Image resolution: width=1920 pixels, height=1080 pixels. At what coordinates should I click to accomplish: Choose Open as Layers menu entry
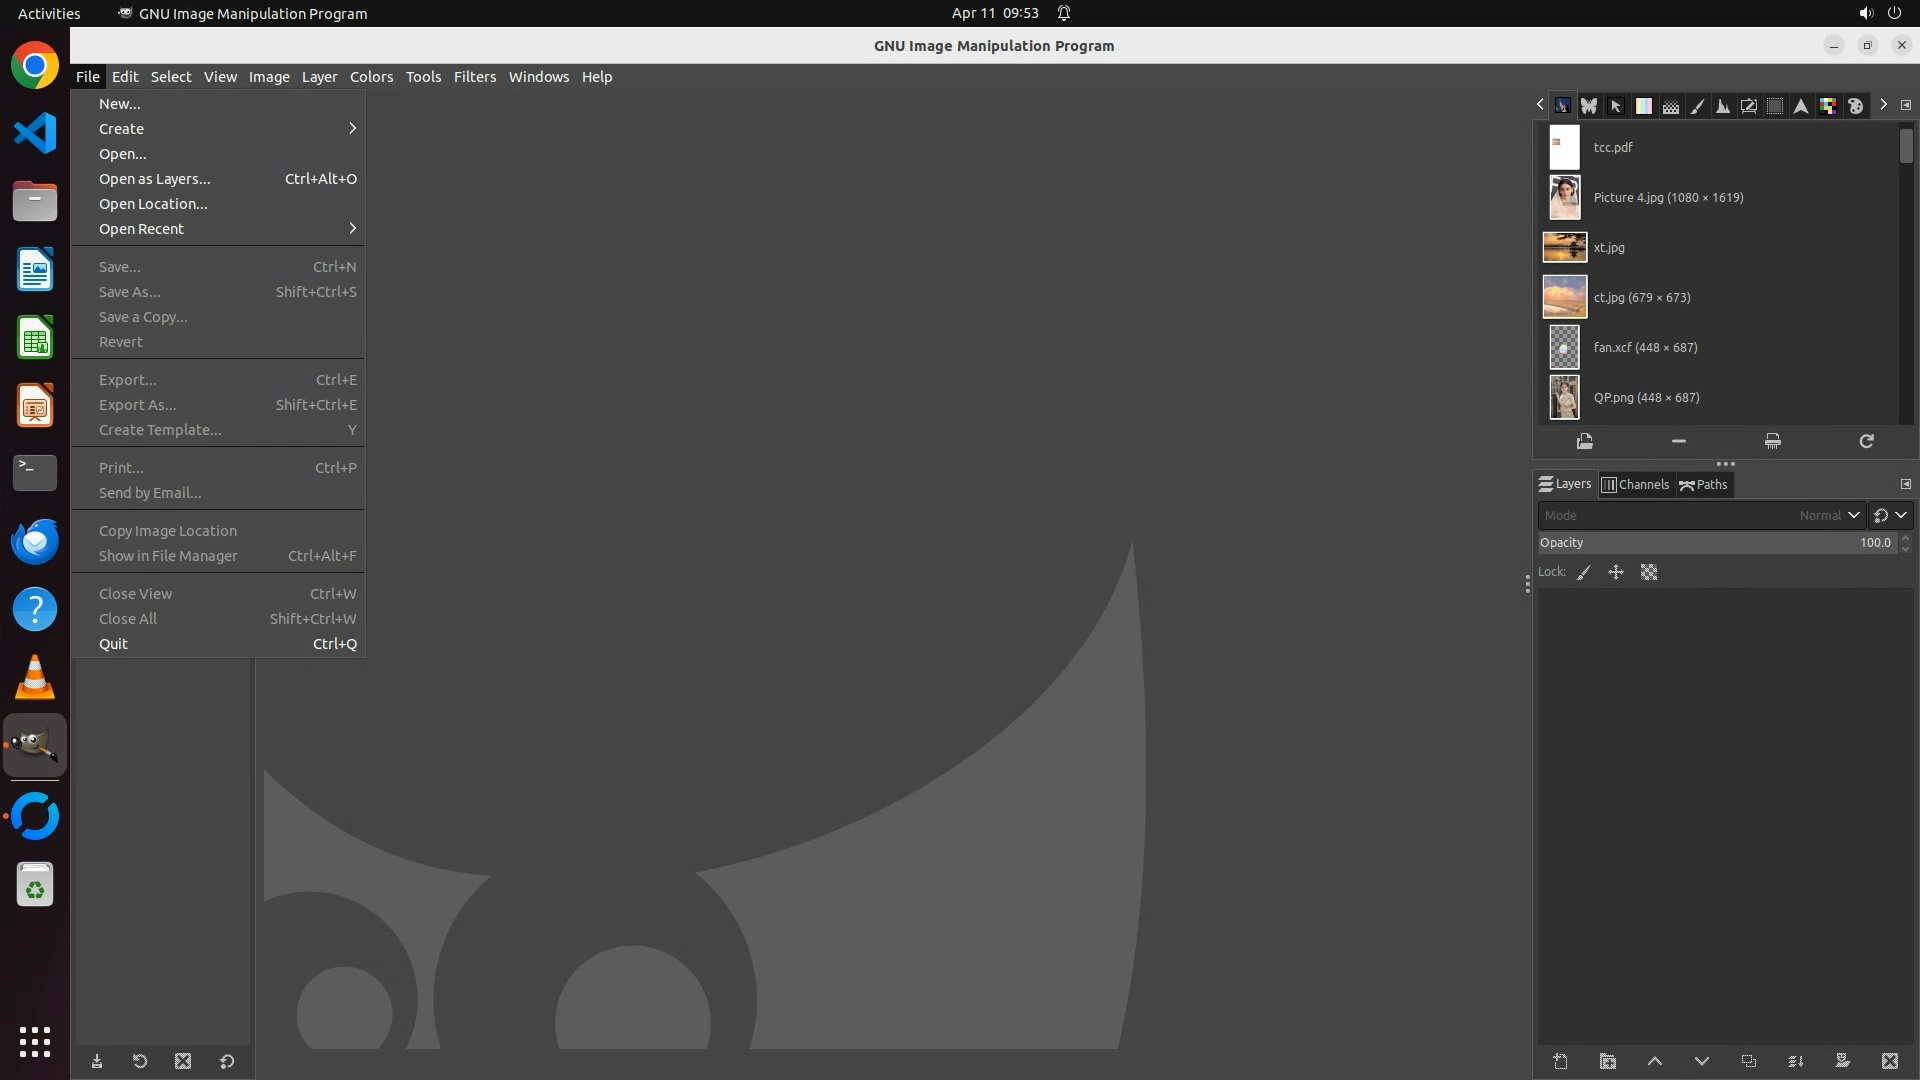tap(155, 179)
